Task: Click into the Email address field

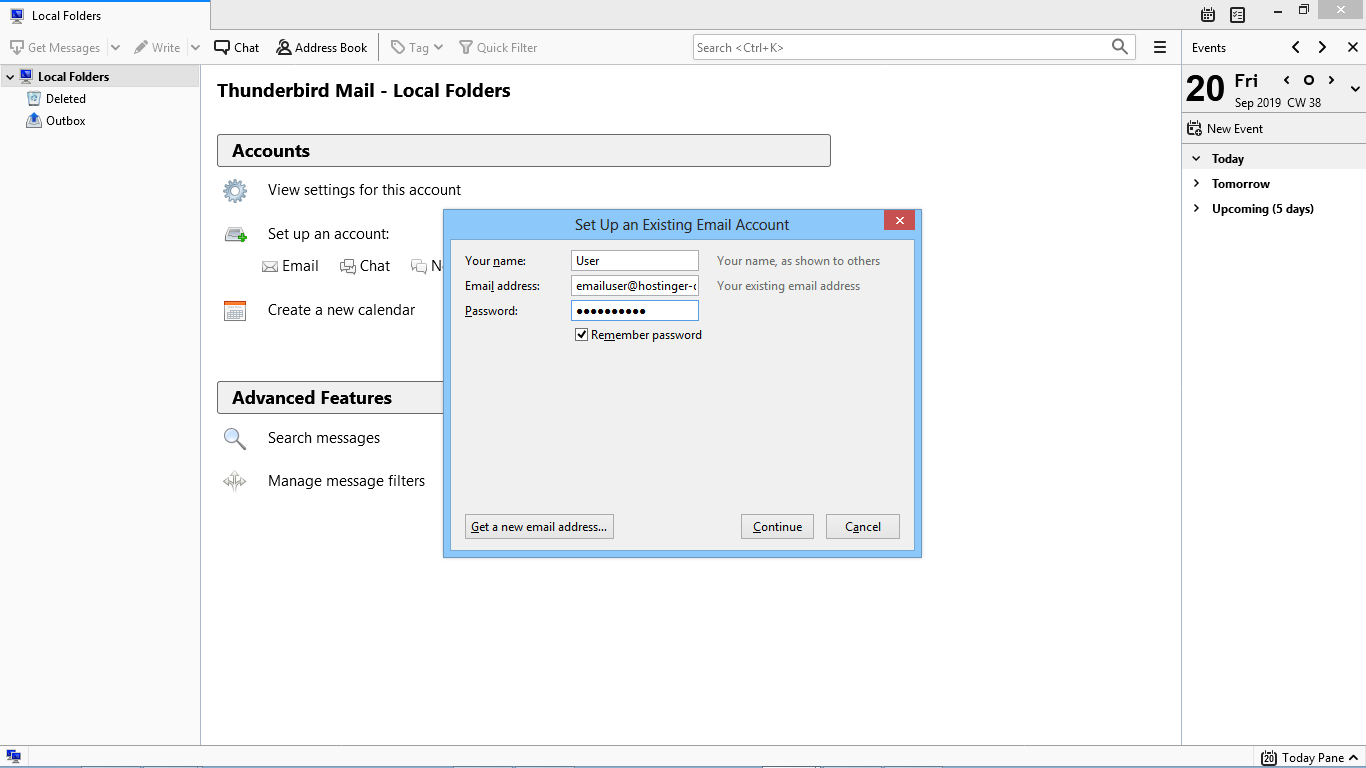Action: point(634,286)
